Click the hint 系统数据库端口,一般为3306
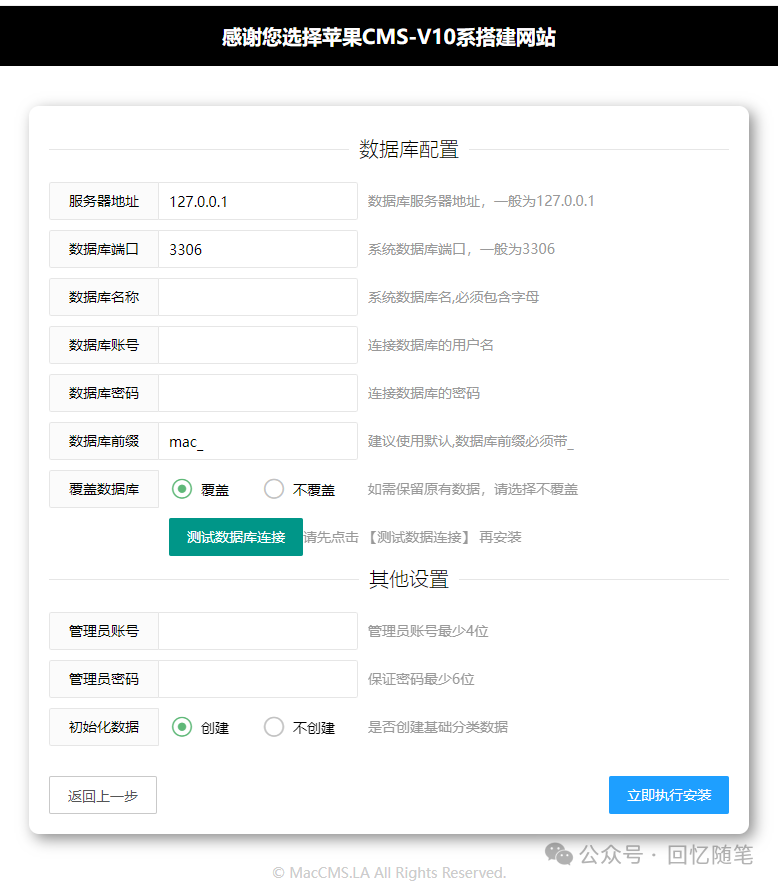This screenshot has width=778, height=885. pos(461,249)
